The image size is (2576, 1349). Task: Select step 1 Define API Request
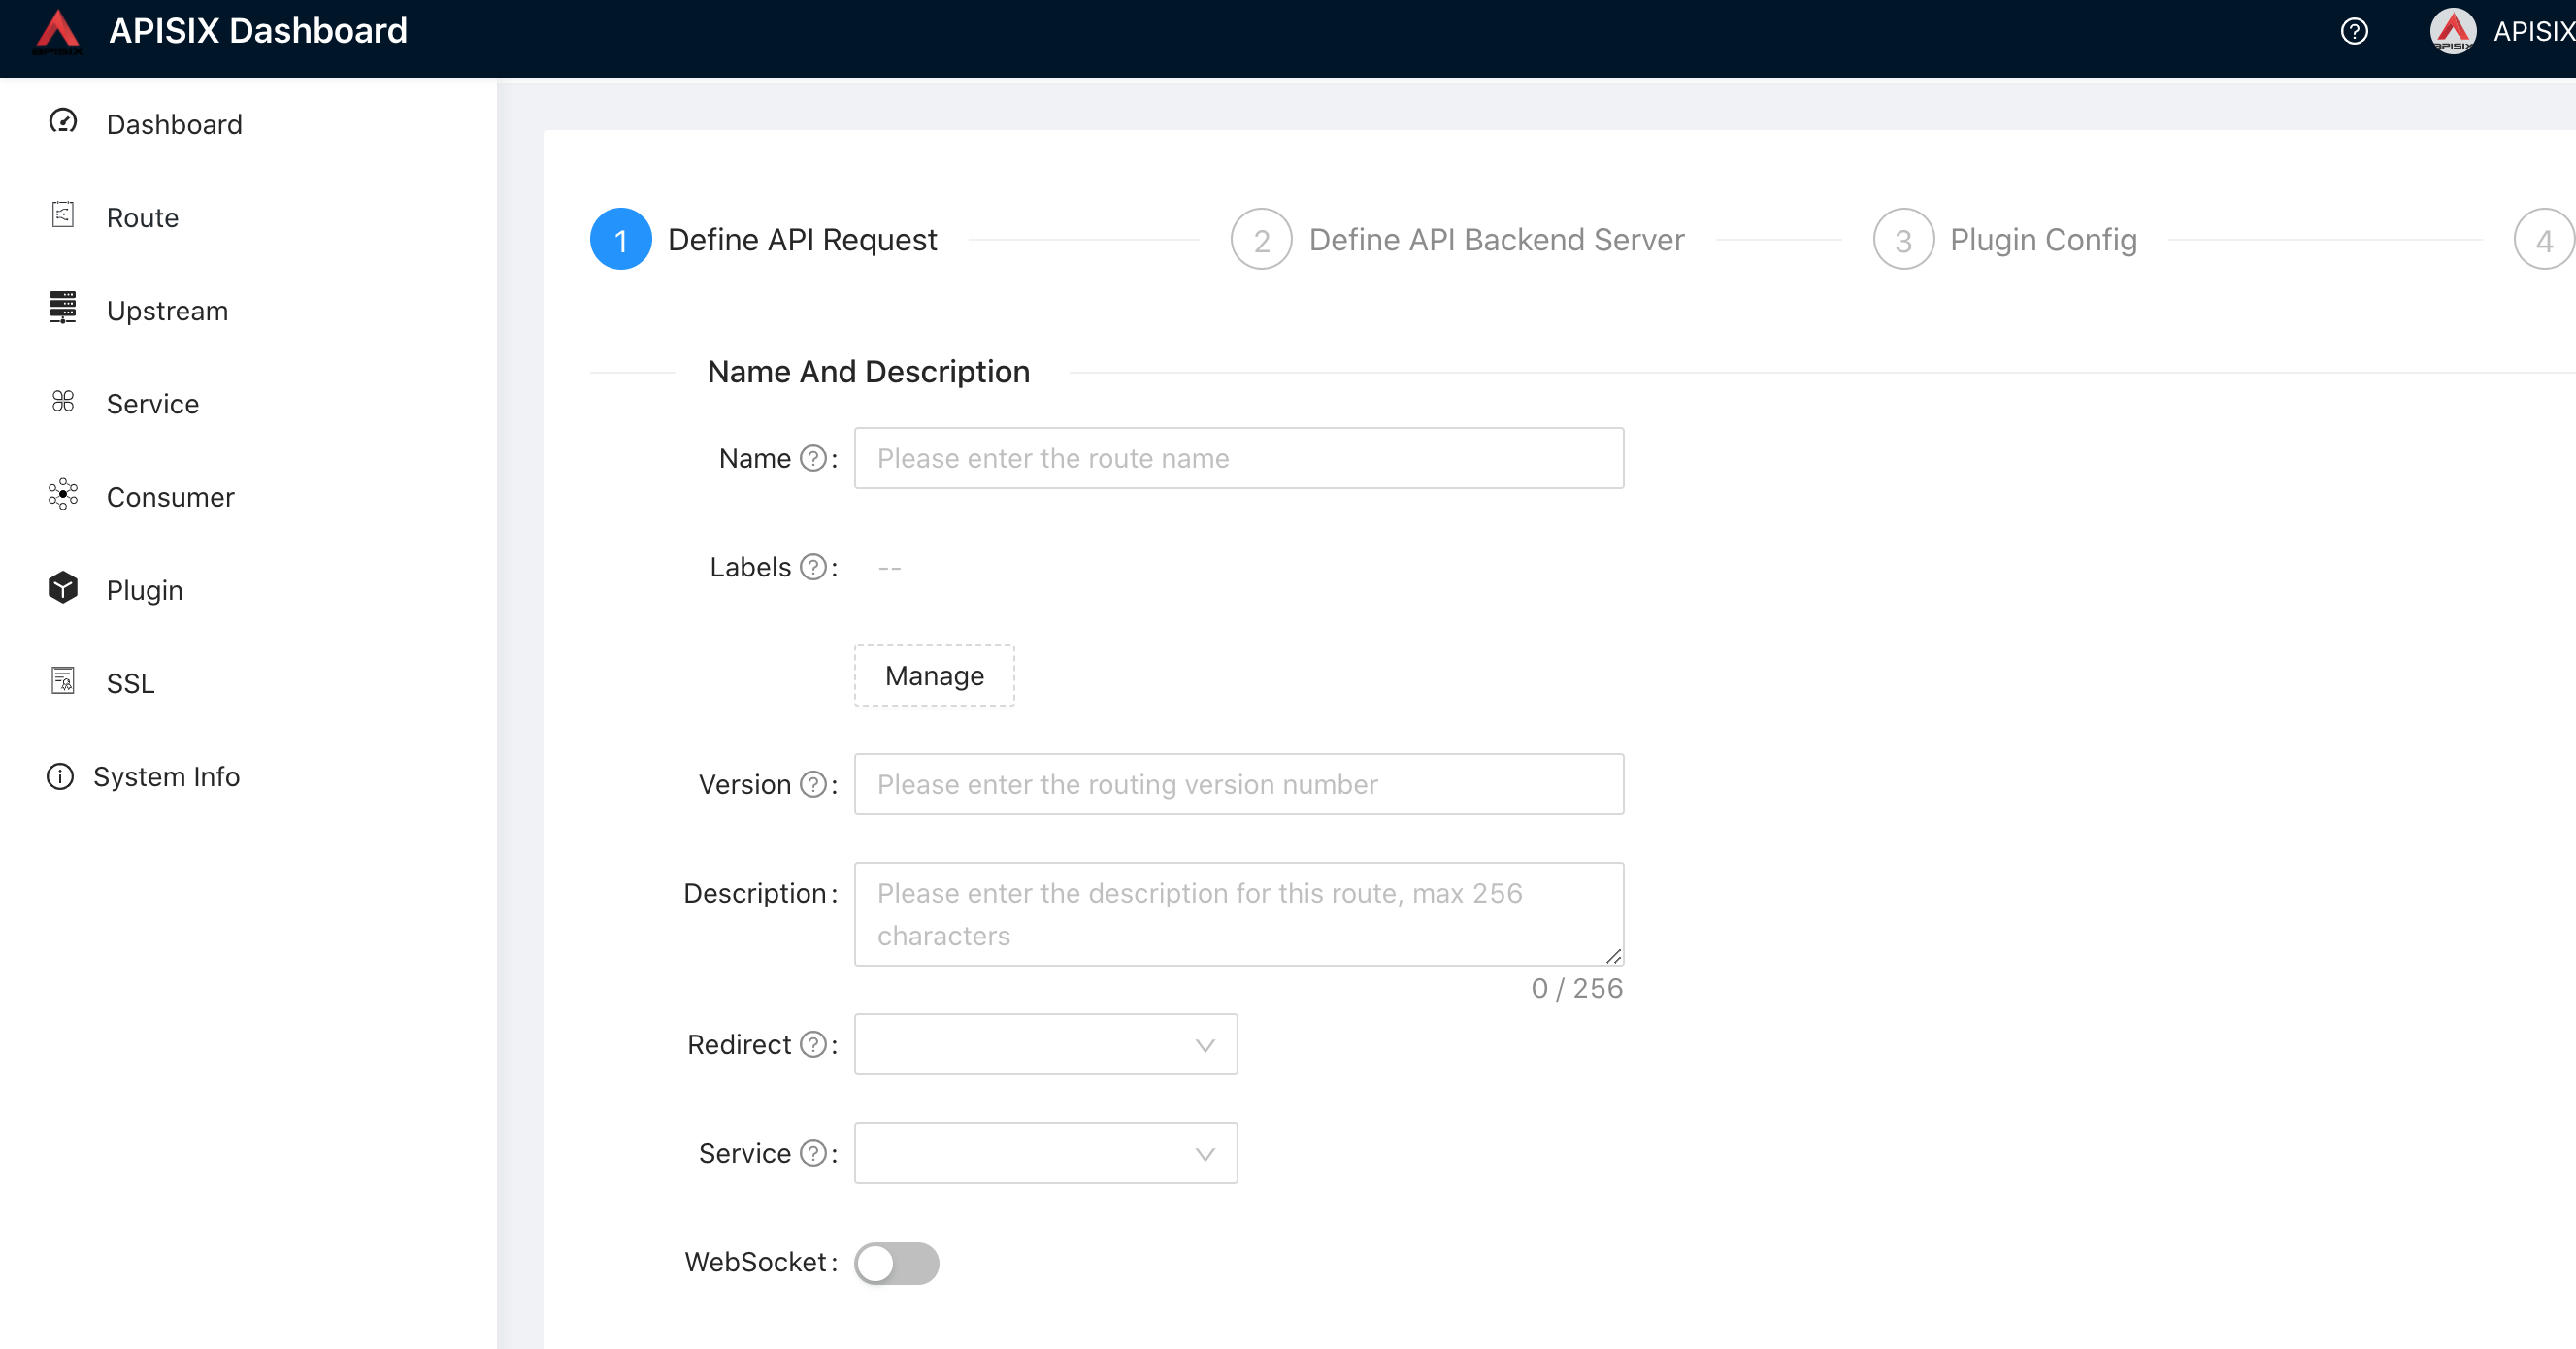(x=764, y=240)
